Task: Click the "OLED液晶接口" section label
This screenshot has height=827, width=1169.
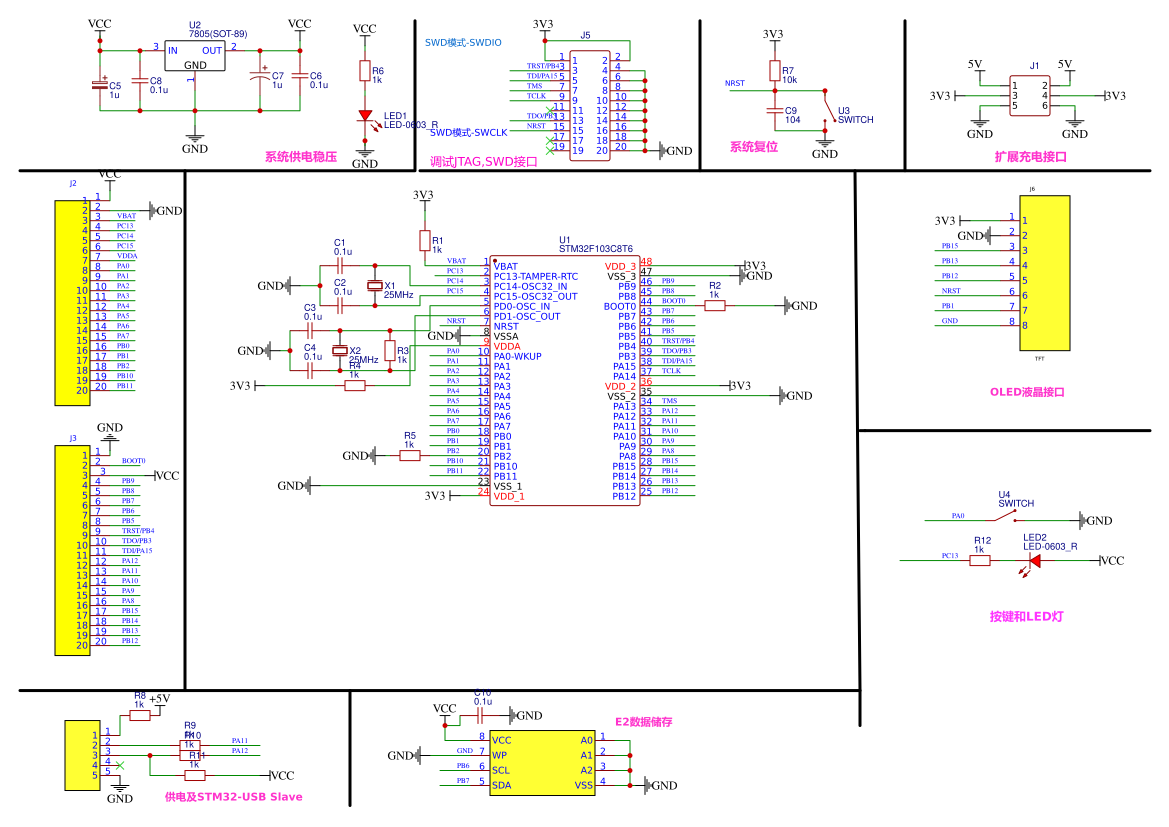Action: coord(1027,393)
